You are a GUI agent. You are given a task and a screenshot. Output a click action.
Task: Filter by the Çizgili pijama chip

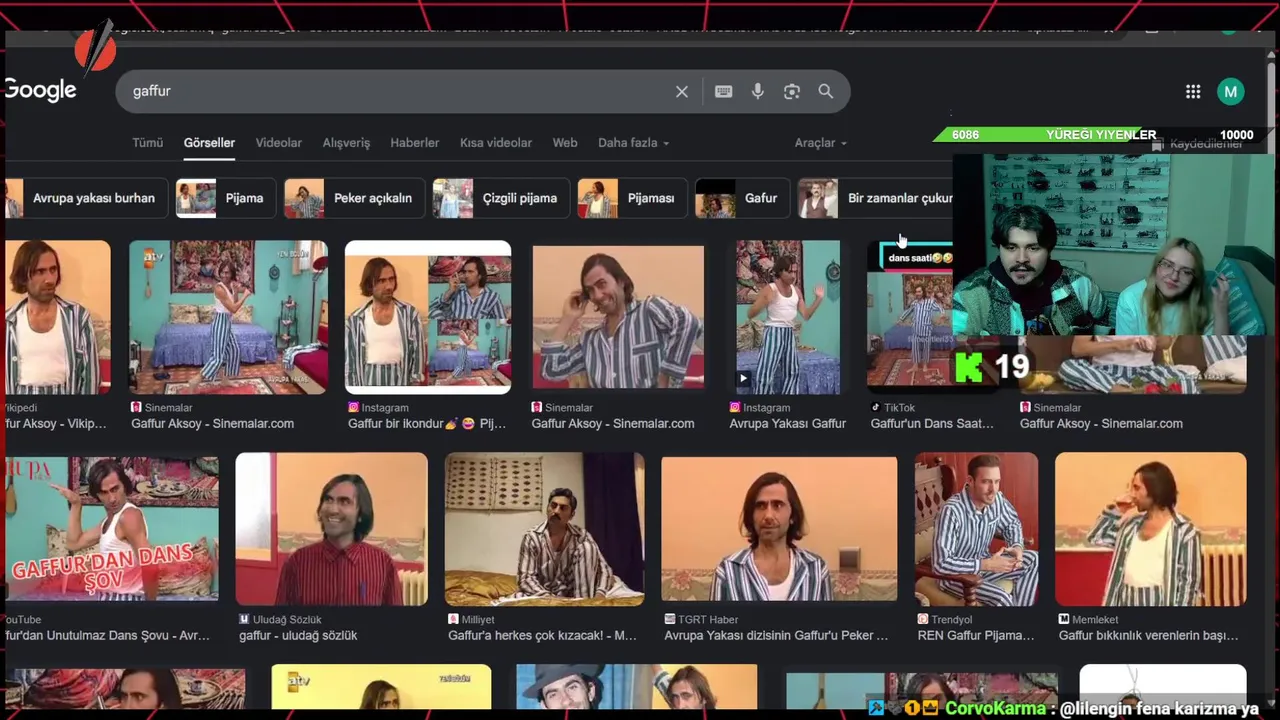(x=501, y=198)
